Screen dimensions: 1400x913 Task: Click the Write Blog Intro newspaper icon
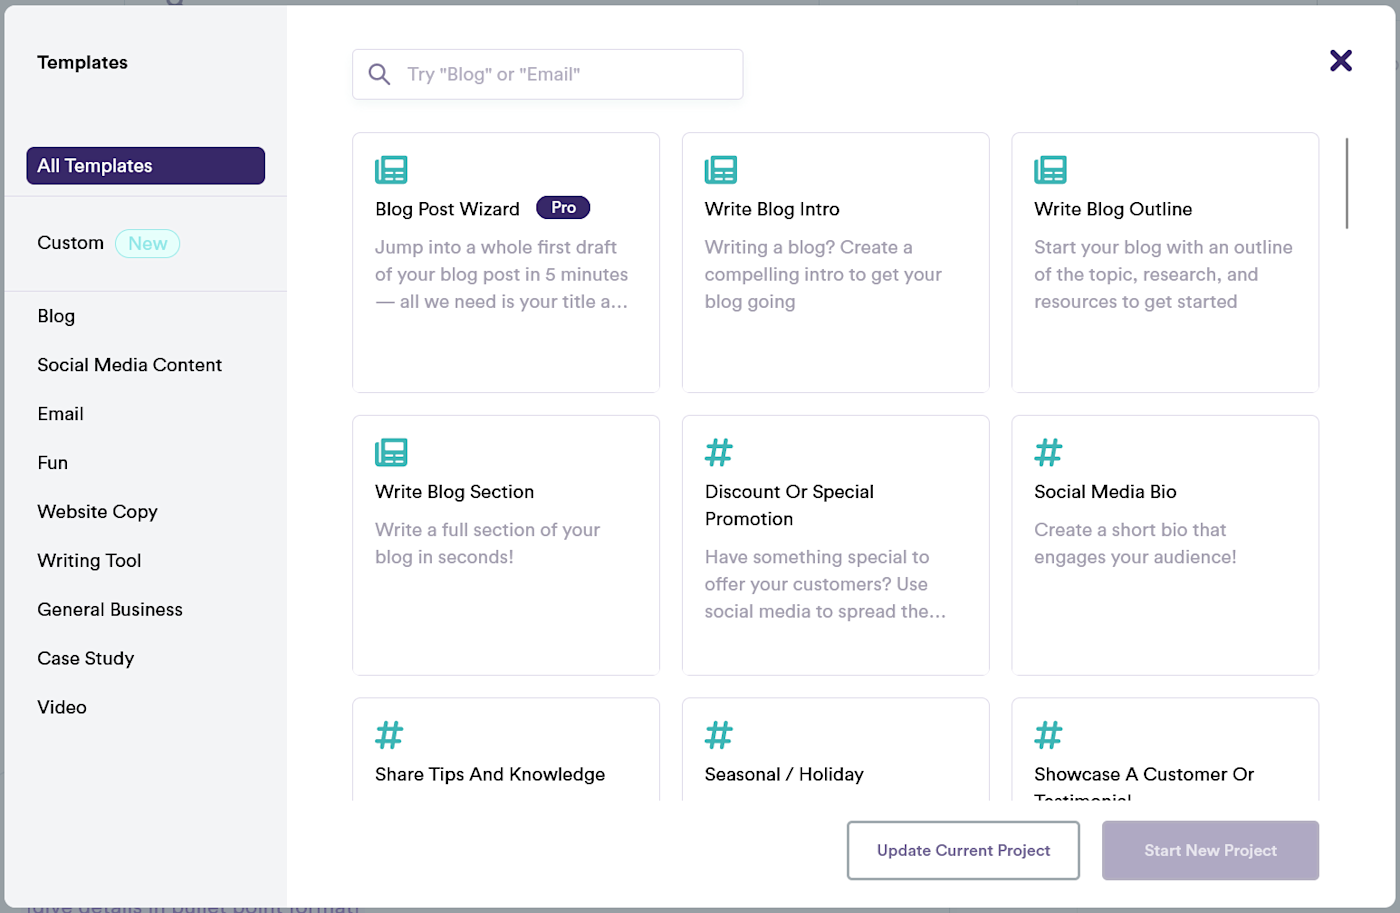click(x=721, y=170)
